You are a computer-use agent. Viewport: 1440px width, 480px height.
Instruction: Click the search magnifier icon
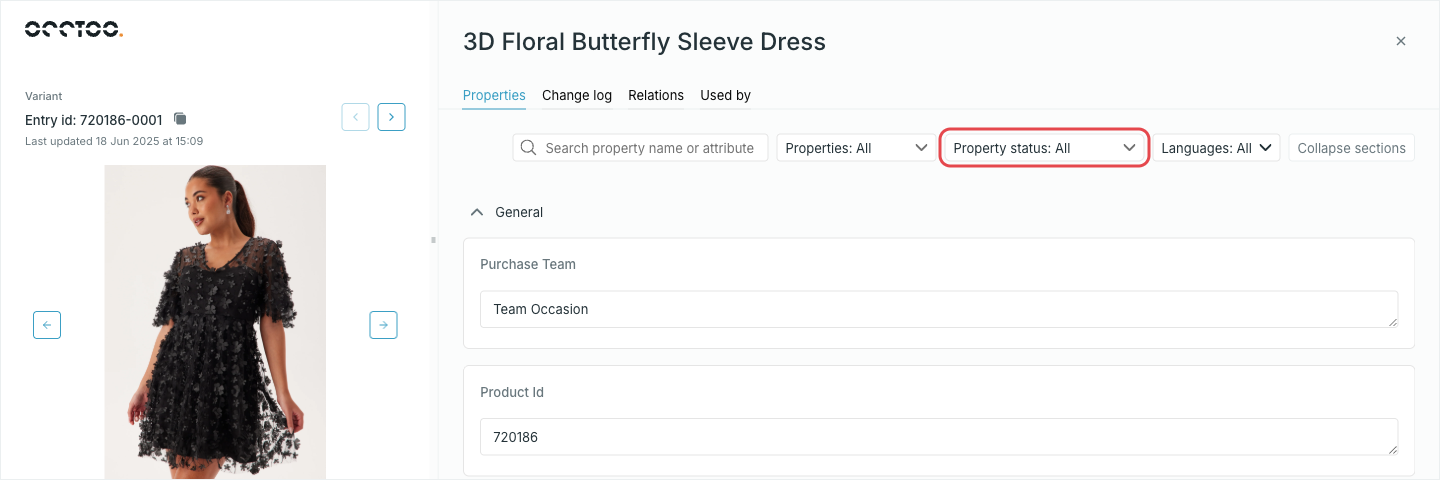[x=529, y=148]
